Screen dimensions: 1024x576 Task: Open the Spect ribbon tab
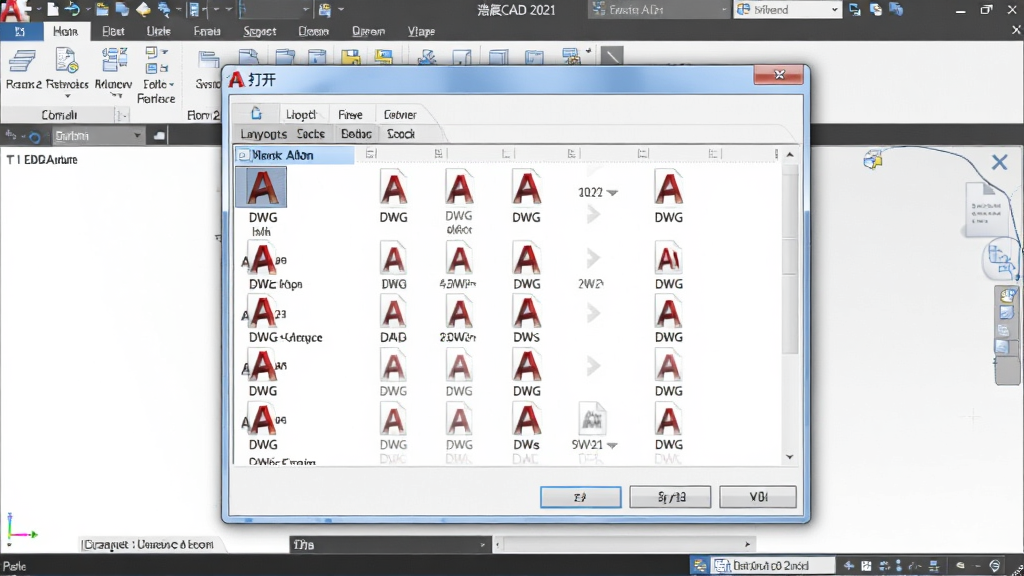259,31
